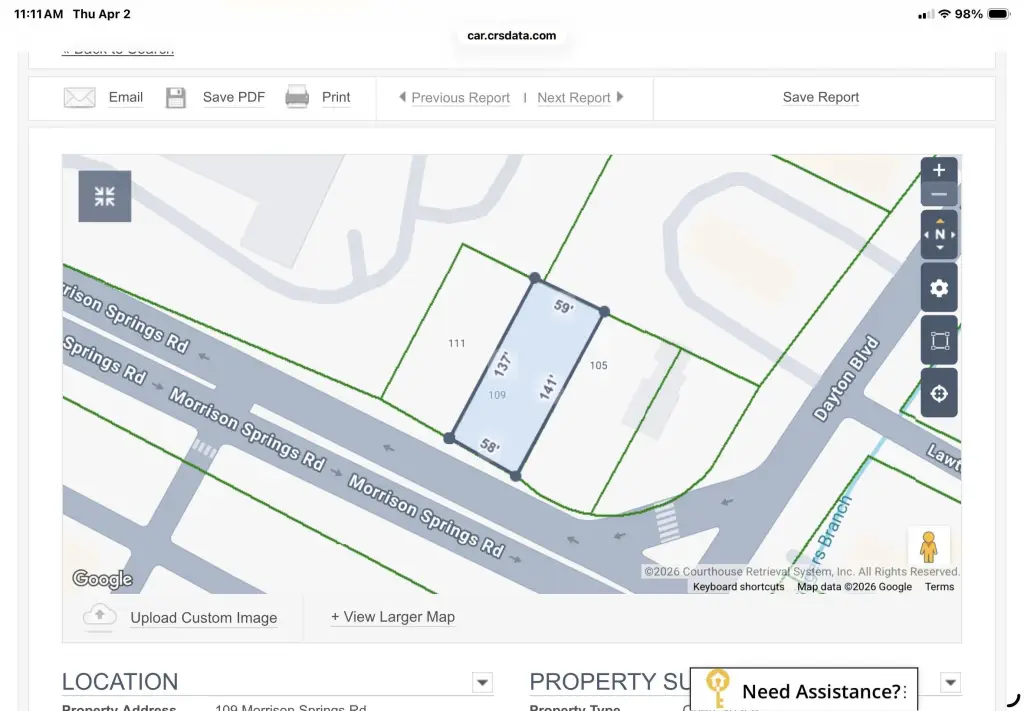
Task: Click parcel 111 on the map
Action: pyautogui.click(x=456, y=343)
